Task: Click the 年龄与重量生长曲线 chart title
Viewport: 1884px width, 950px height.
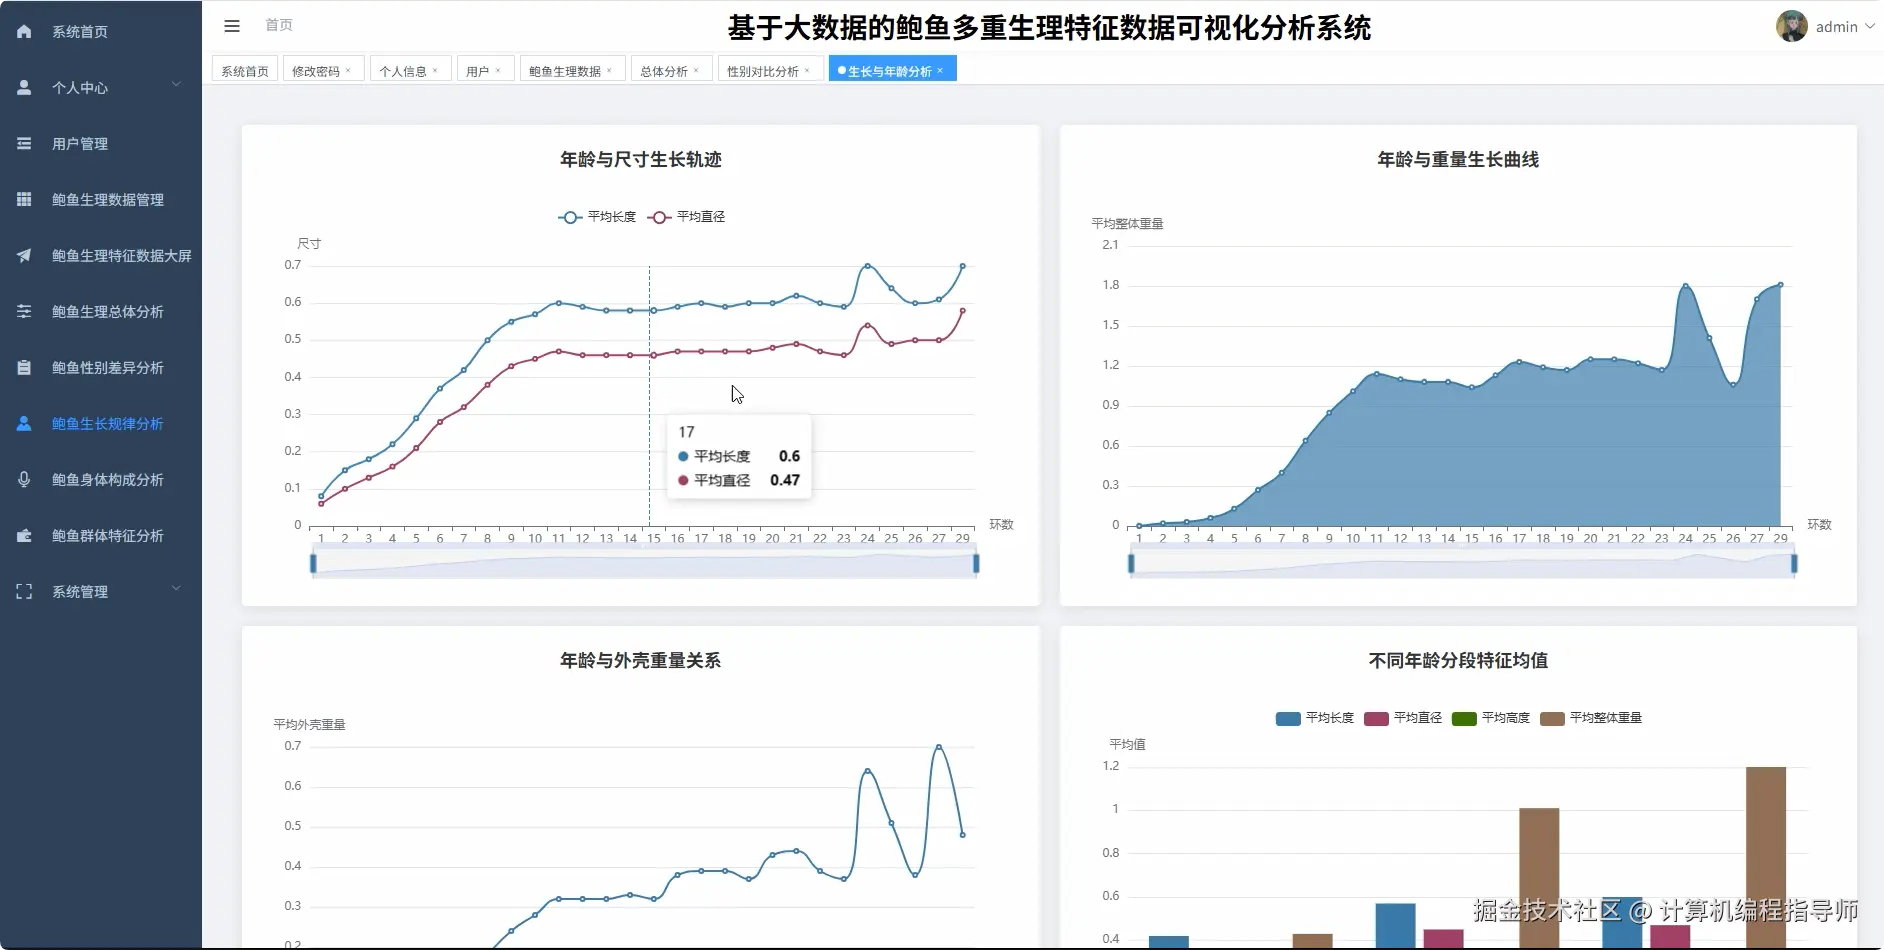Action: [x=1458, y=160]
